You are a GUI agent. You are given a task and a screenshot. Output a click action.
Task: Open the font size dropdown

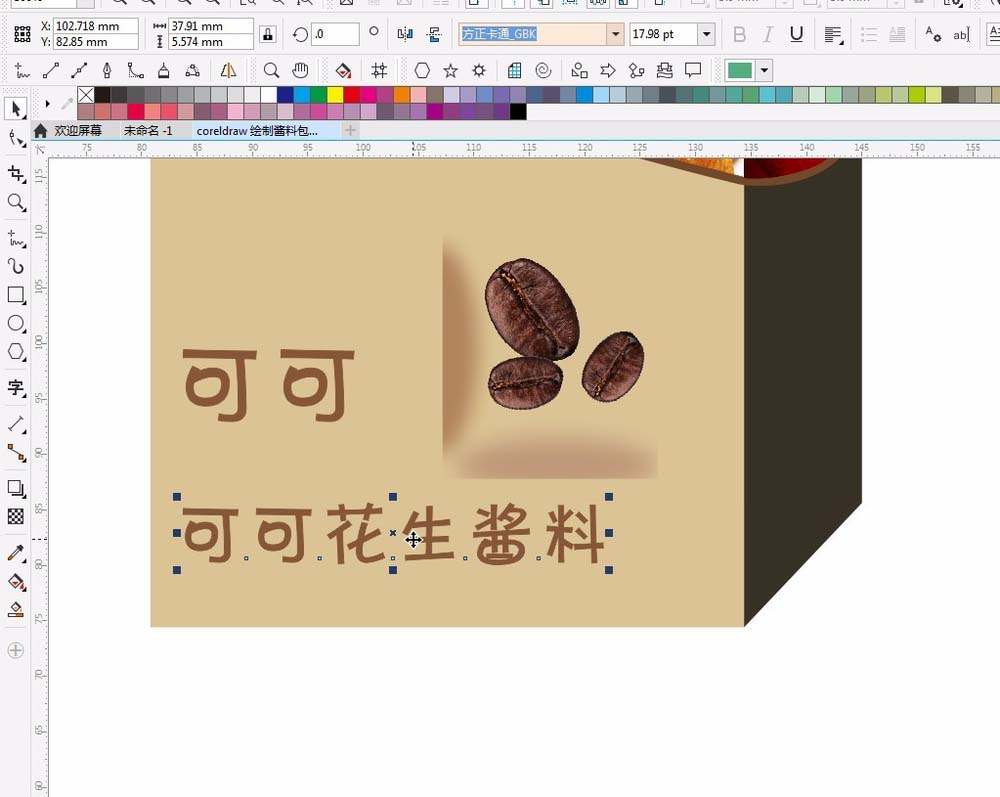[x=707, y=34]
